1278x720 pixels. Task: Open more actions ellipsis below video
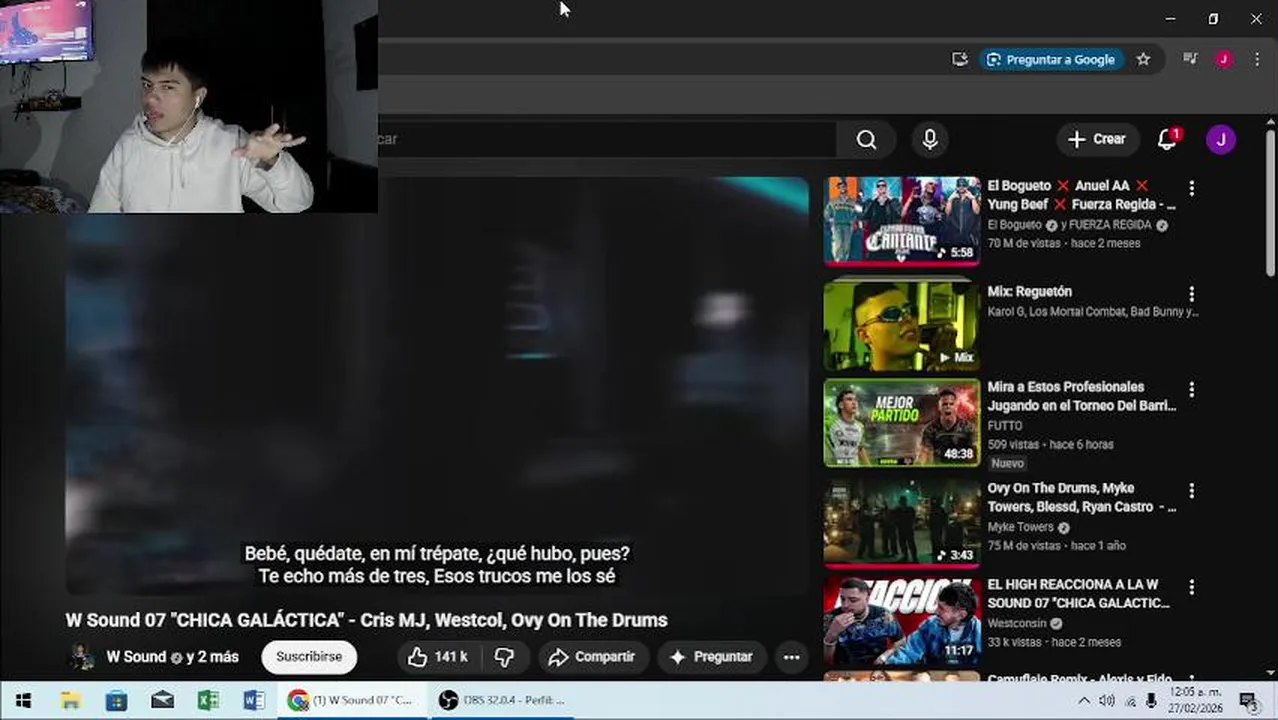[x=791, y=657]
